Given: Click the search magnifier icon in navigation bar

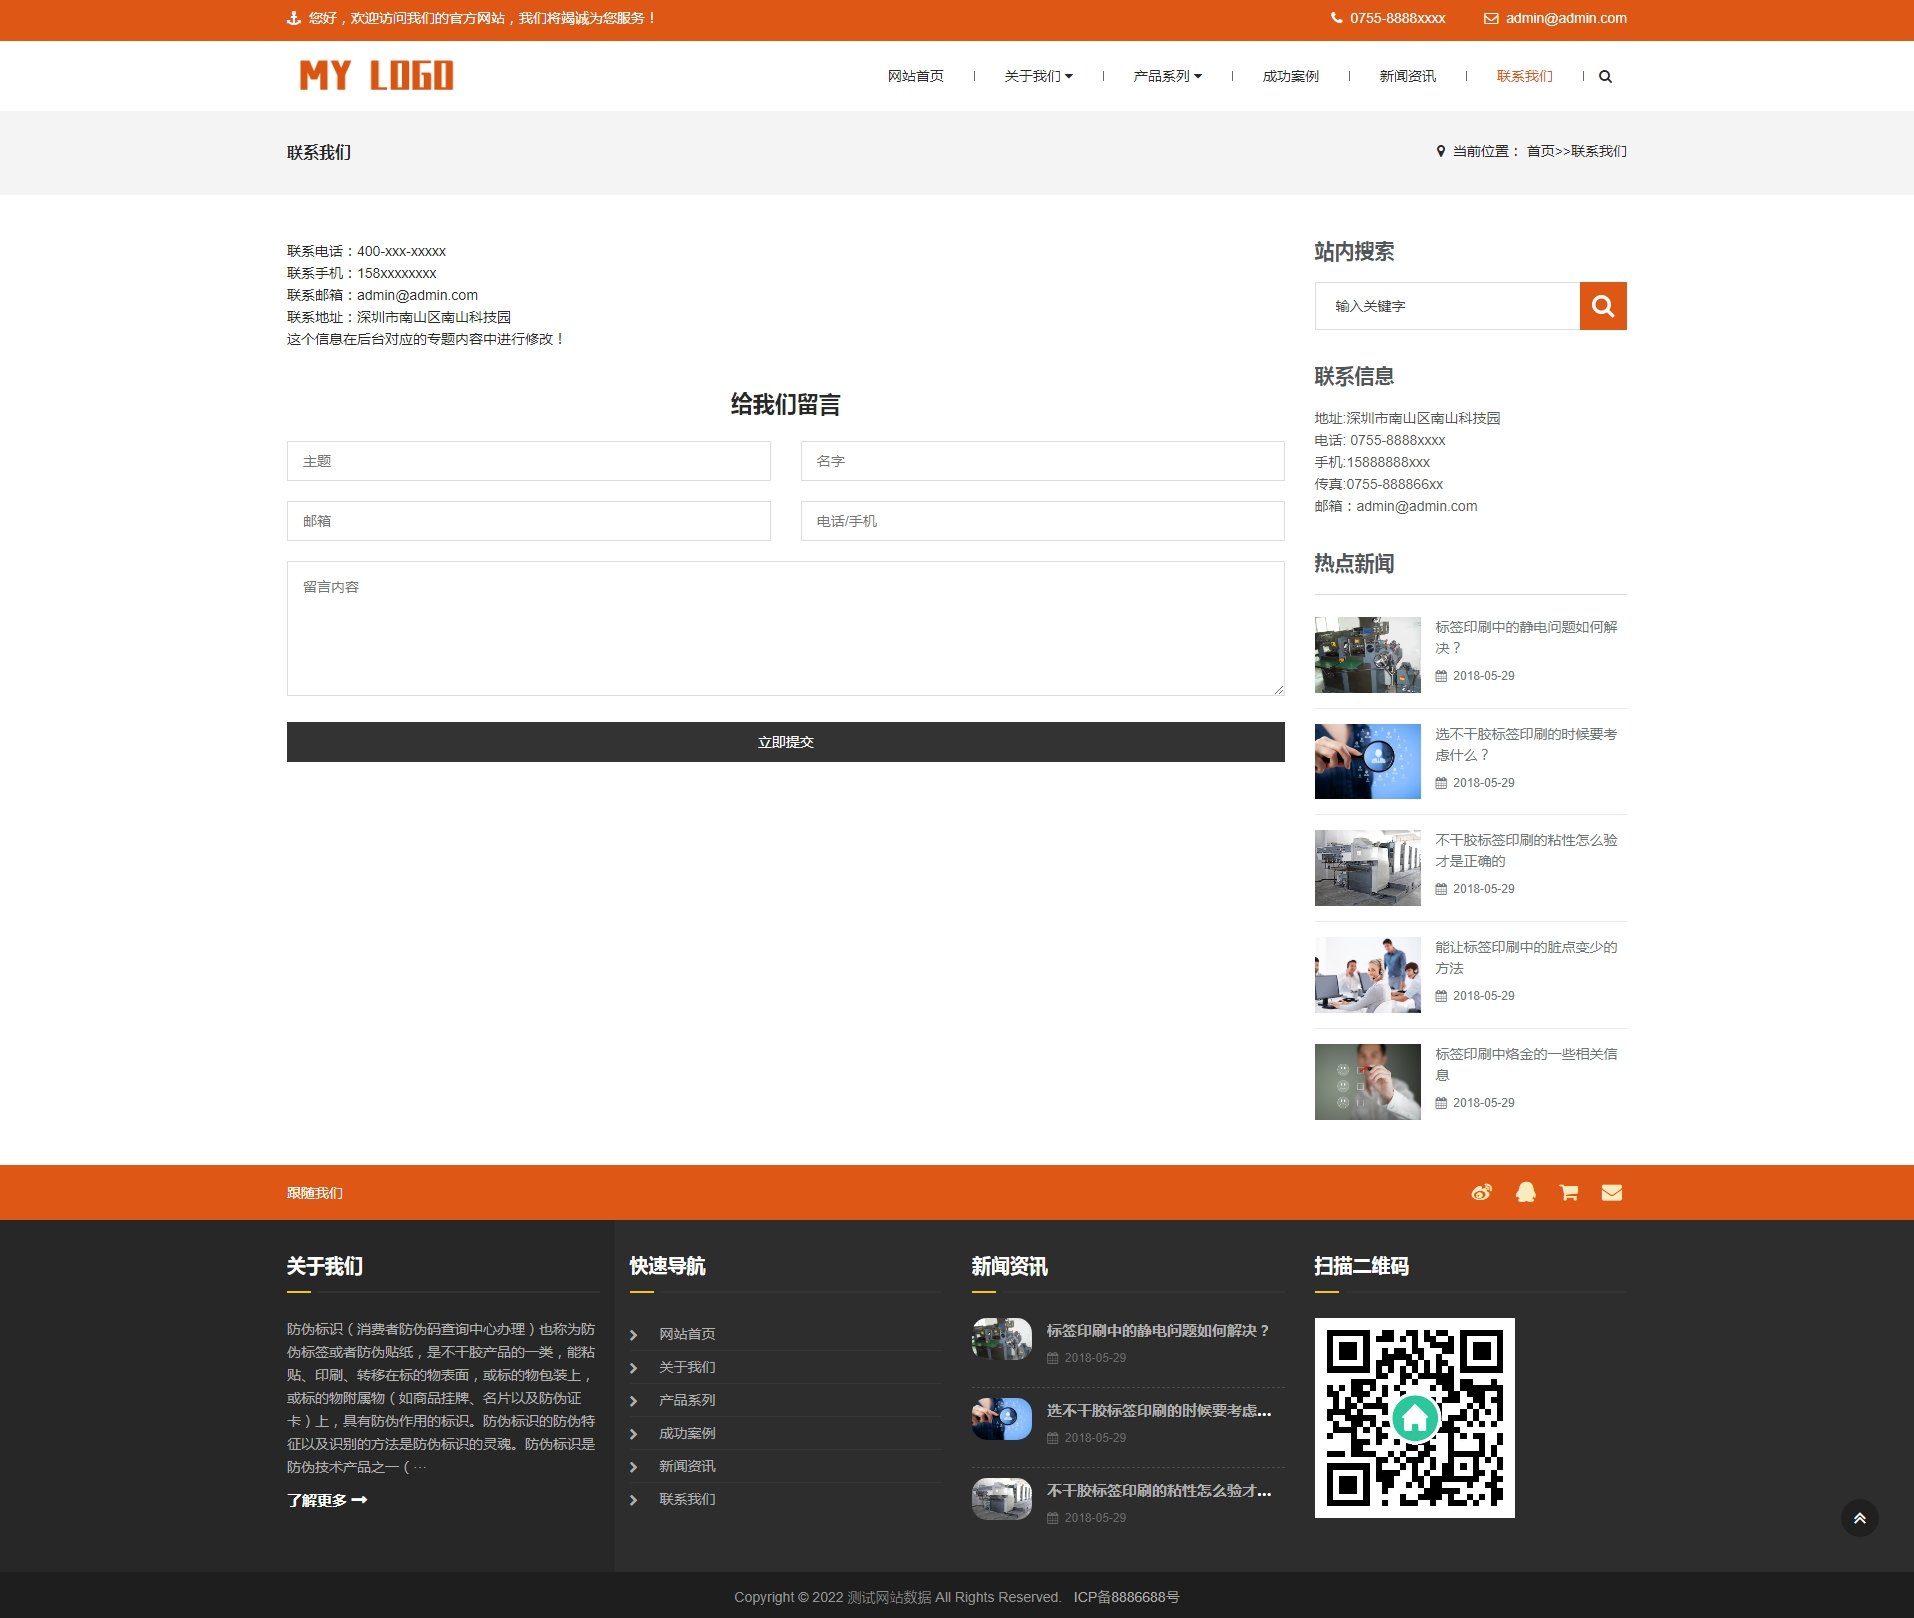Looking at the screenshot, I should 1605,77.
